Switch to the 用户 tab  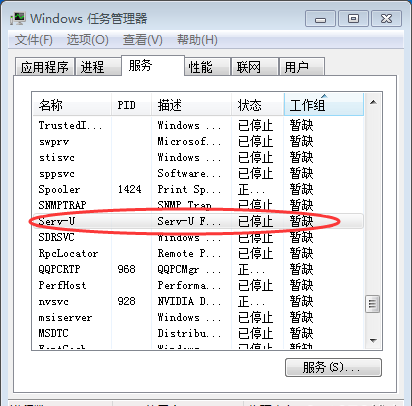pyautogui.click(x=302, y=67)
